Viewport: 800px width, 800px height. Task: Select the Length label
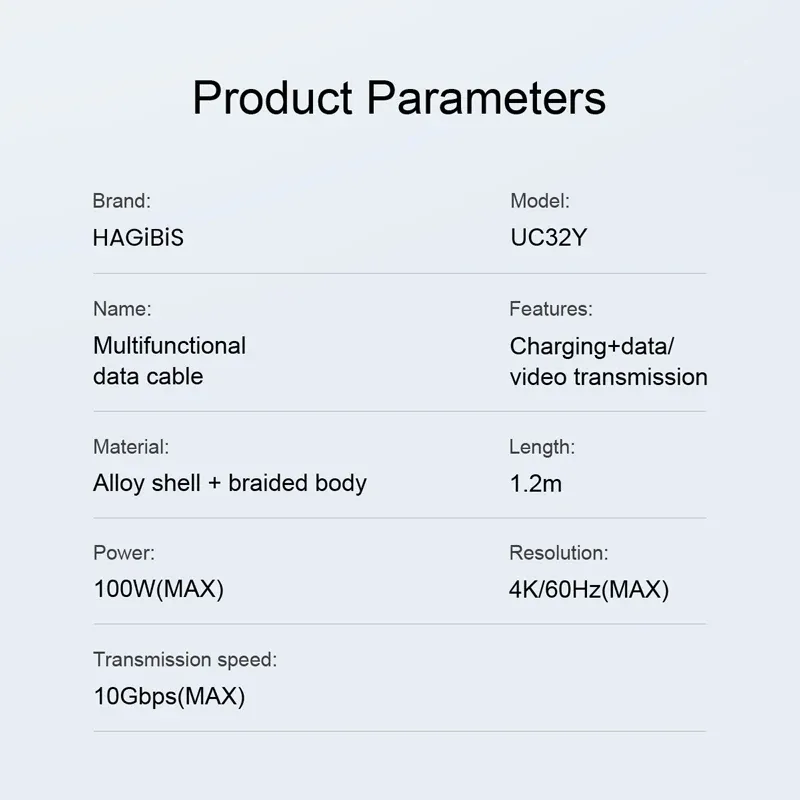542,447
